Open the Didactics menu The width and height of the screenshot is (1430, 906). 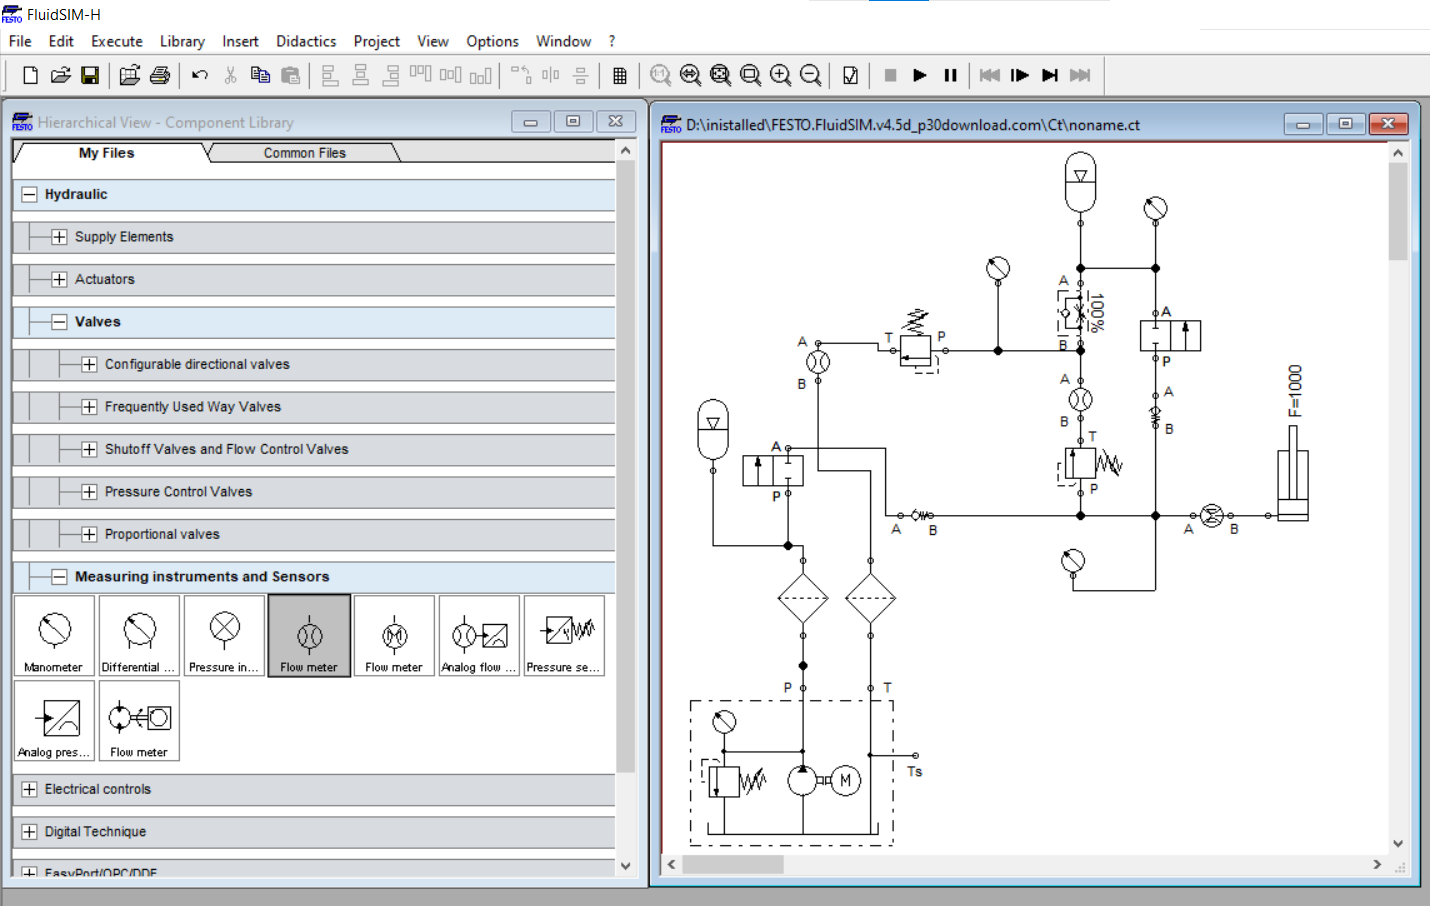(x=306, y=41)
